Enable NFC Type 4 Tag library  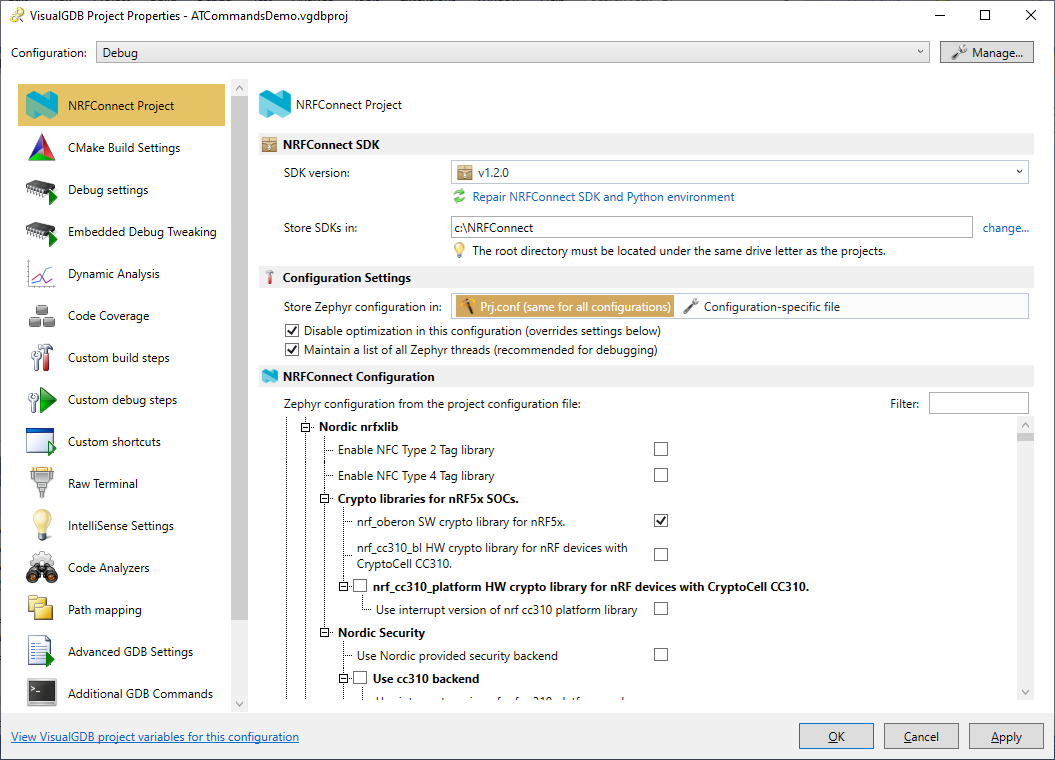coord(661,476)
